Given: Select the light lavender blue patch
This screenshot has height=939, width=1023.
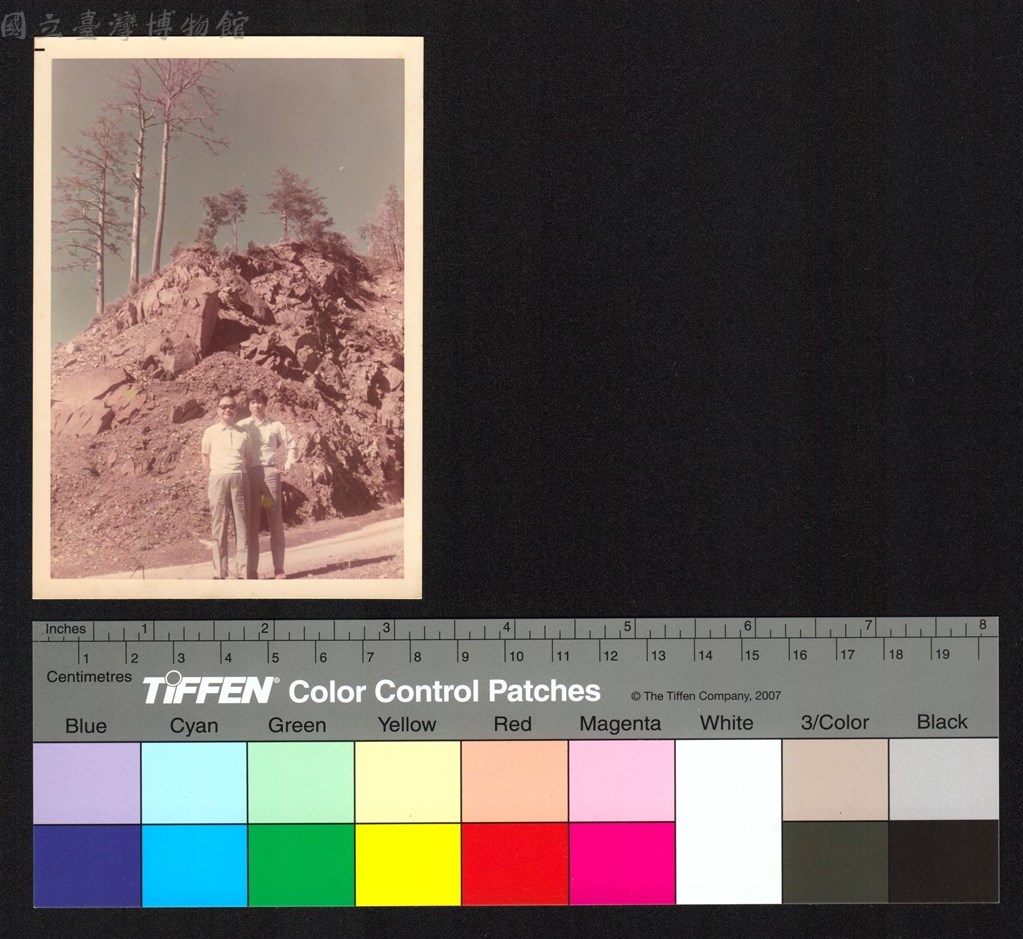Looking at the screenshot, I should pyautogui.click(x=87, y=783).
